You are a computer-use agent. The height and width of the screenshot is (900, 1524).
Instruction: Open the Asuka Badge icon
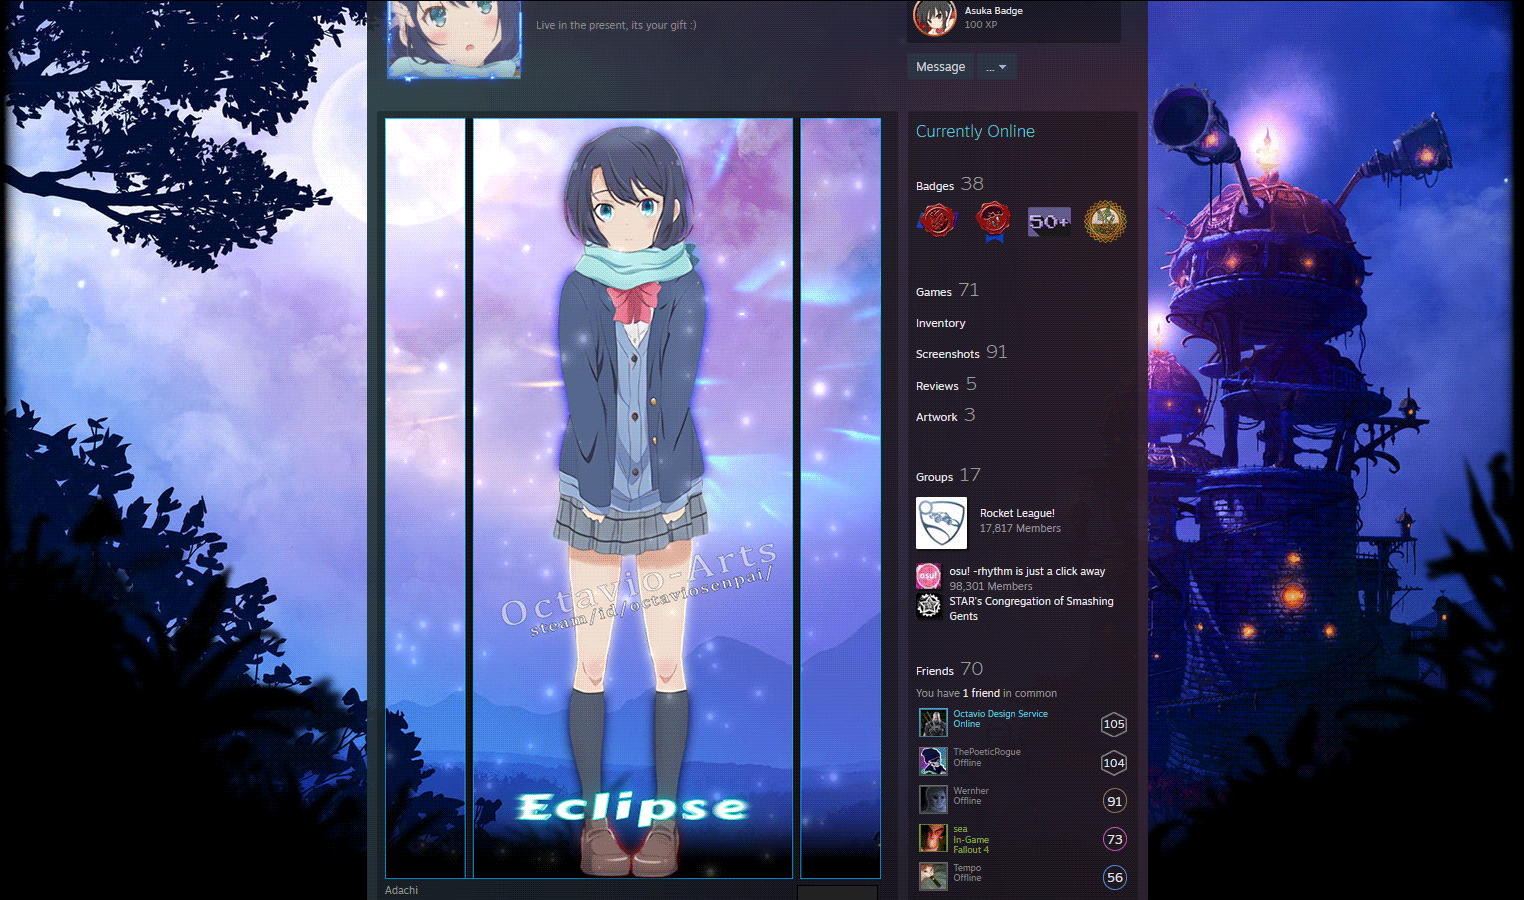[x=935, y=16]
